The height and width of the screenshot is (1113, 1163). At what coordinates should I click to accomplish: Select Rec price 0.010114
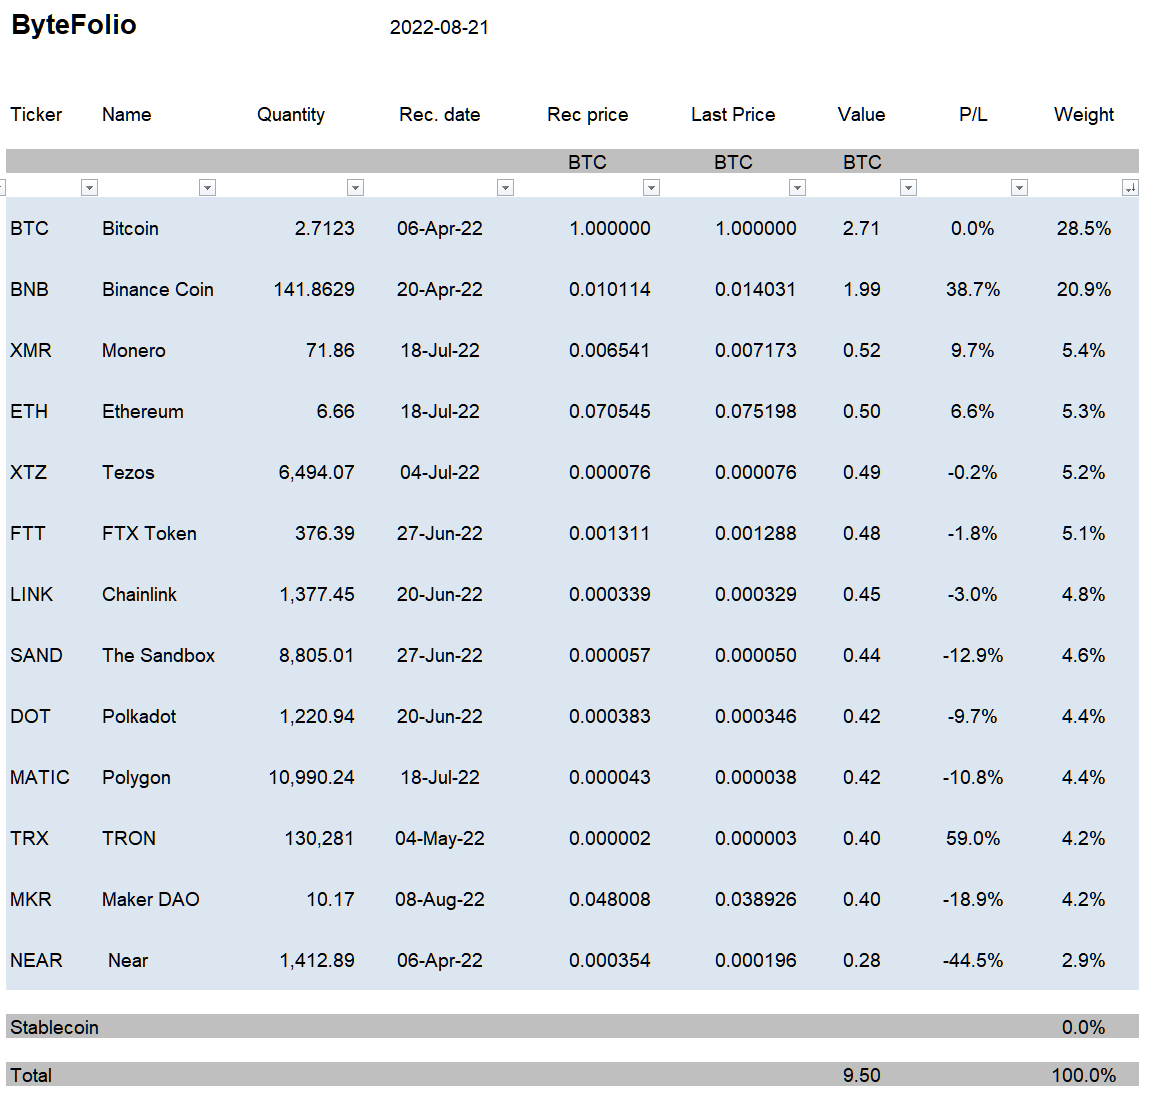pyautogui.click(x=610, y=289)
